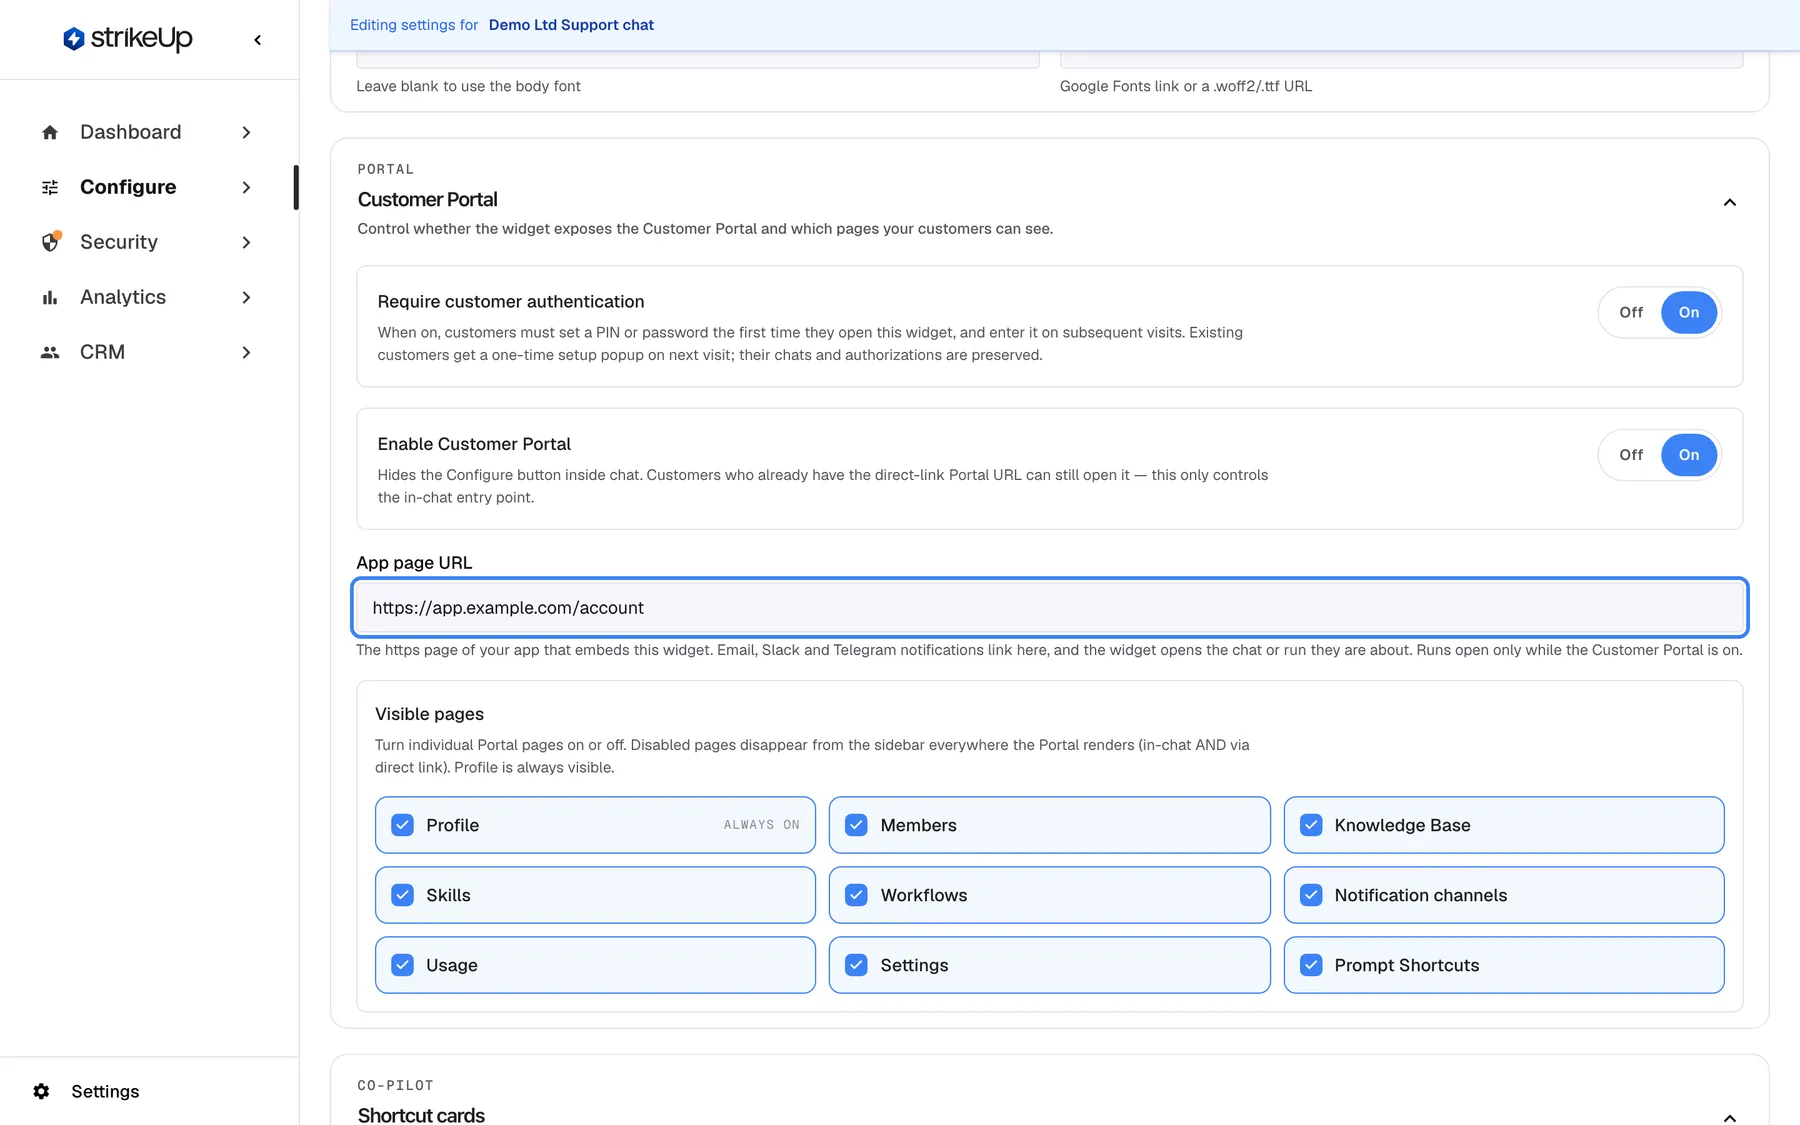Select On for Enable Customer Portal
The height and width of the screenshot is (1125, 1800).
tap(1688, 455)
